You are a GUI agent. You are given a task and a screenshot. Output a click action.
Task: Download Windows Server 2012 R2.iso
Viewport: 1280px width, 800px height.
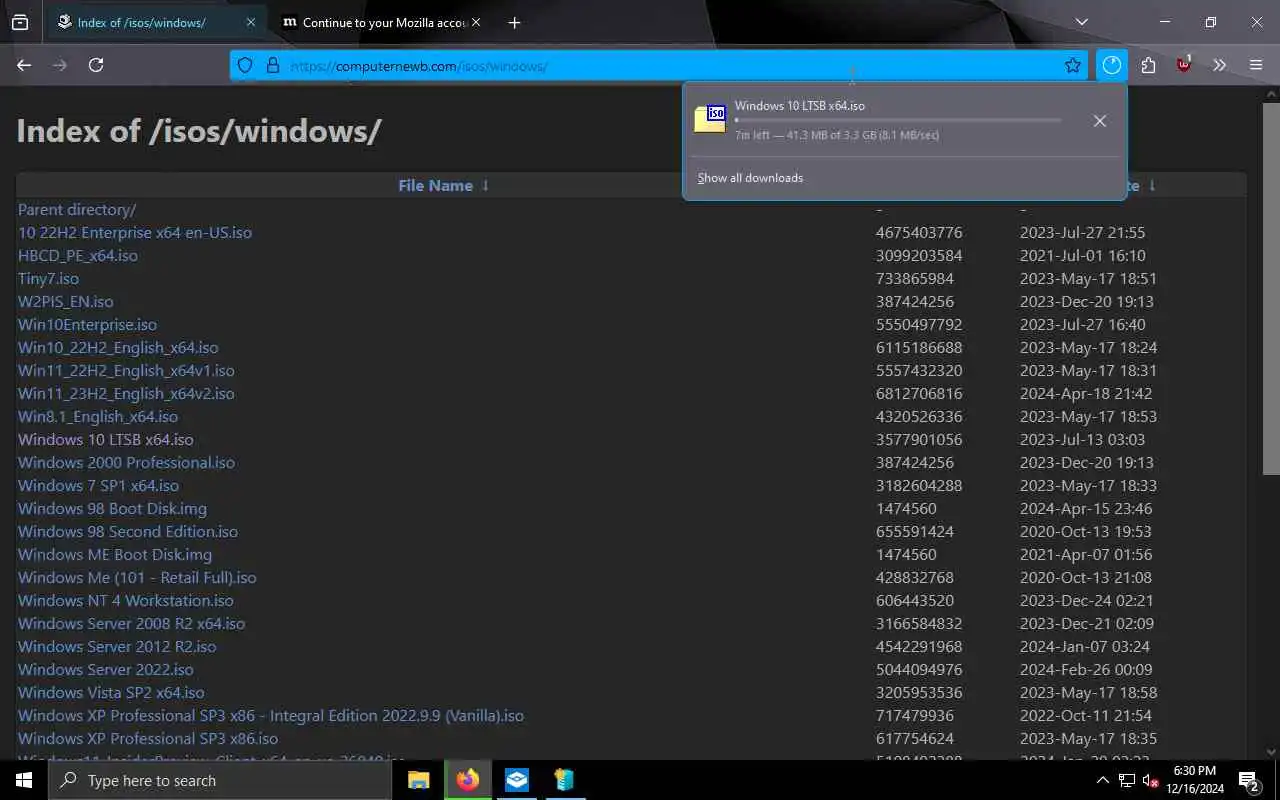click(117, 647)
